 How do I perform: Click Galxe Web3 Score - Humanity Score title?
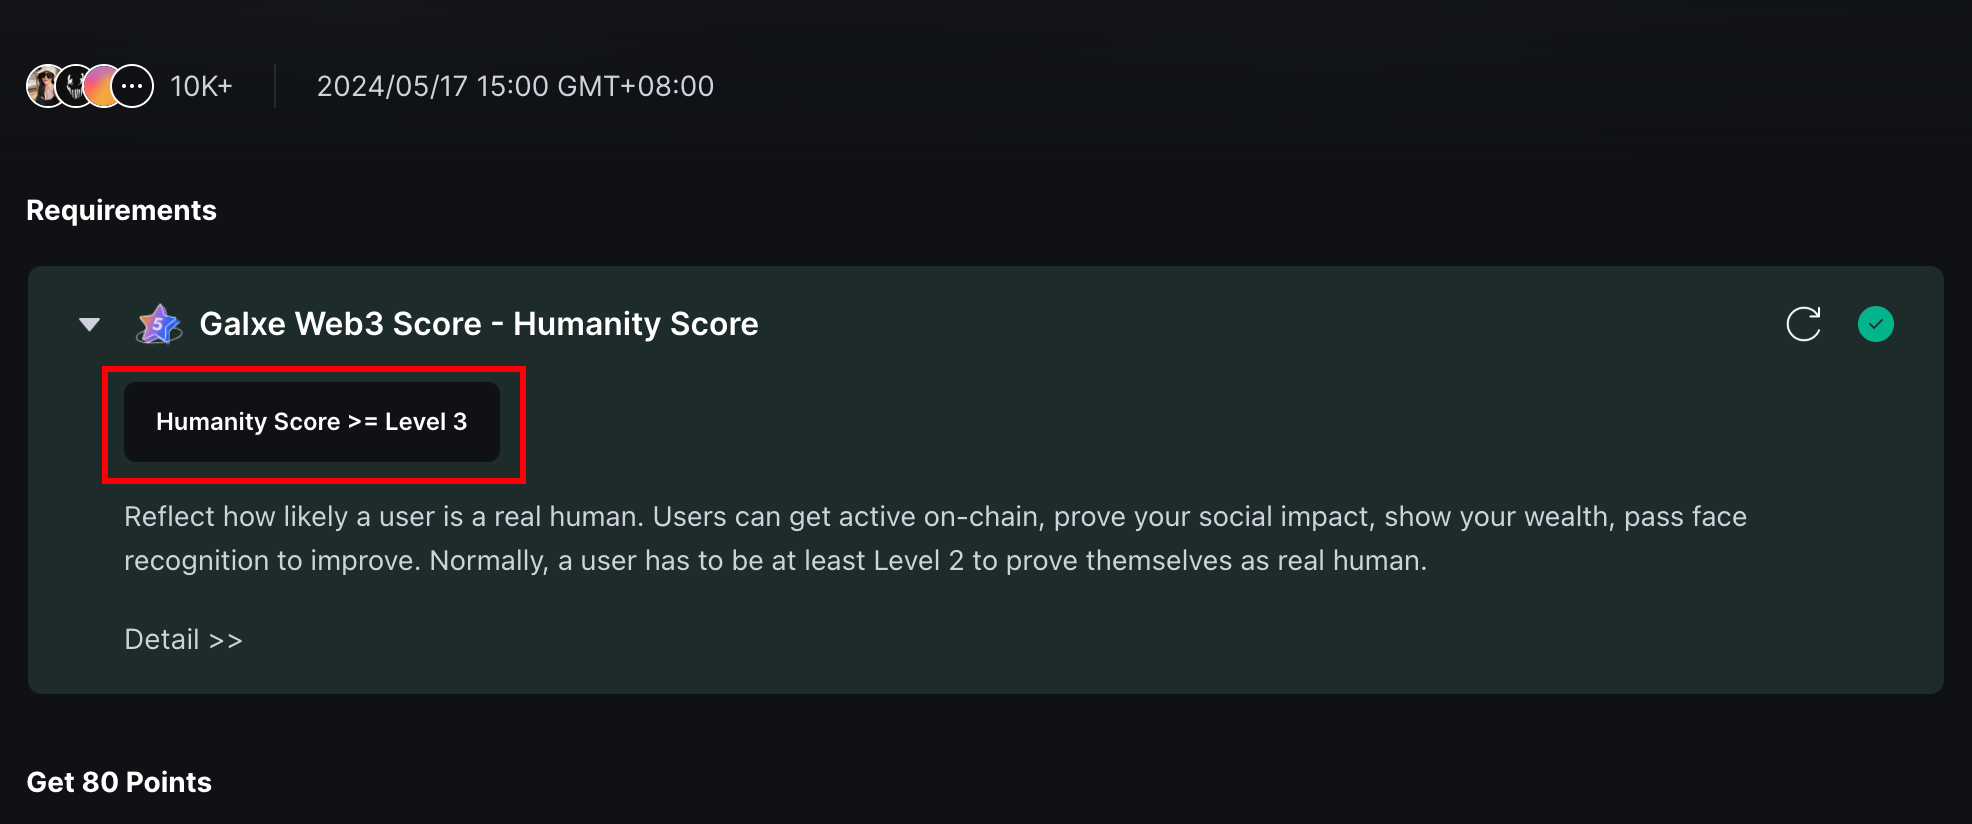479,324
